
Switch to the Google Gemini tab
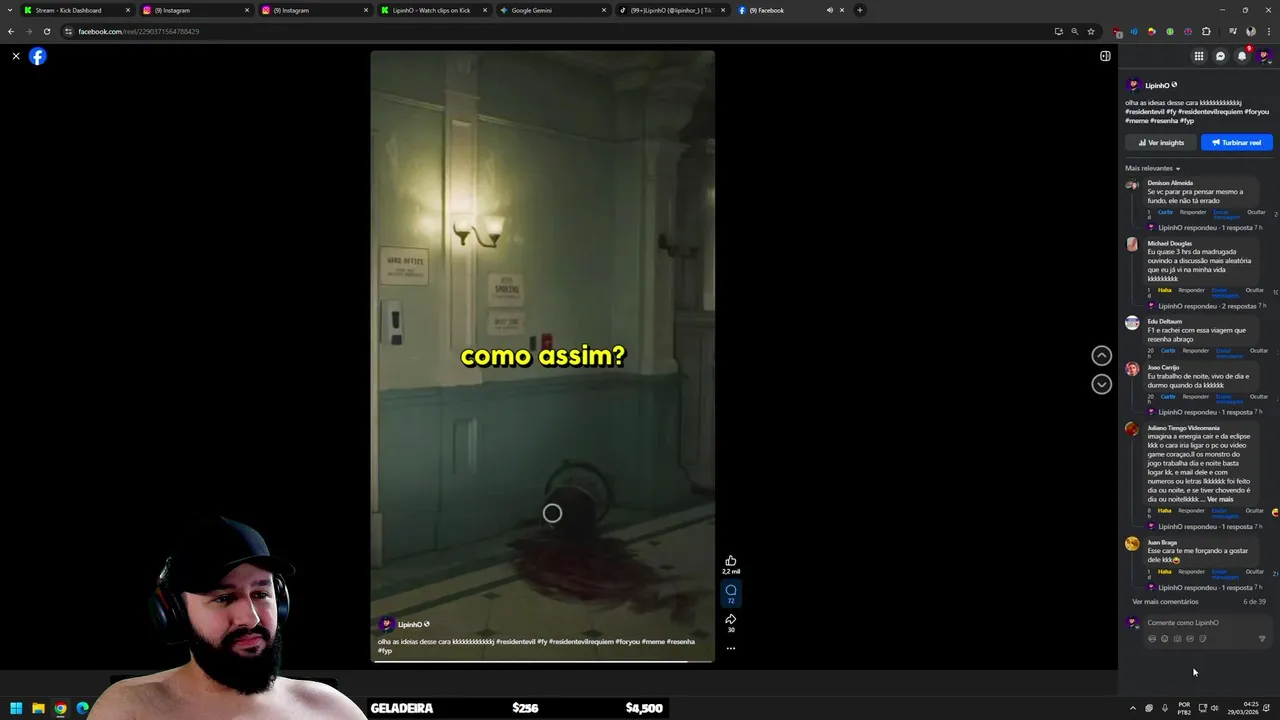(x=552, y=10)
